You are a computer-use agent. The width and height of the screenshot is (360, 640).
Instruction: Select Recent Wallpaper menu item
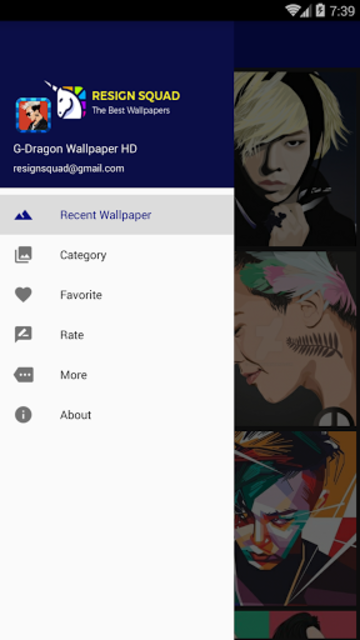pos(117,215)
